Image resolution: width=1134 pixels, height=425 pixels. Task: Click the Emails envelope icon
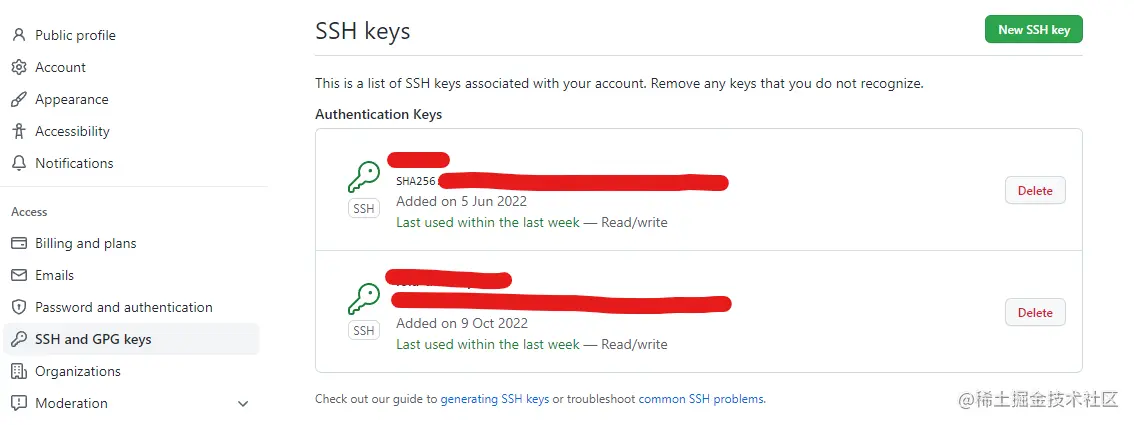(x=18, y=275)
